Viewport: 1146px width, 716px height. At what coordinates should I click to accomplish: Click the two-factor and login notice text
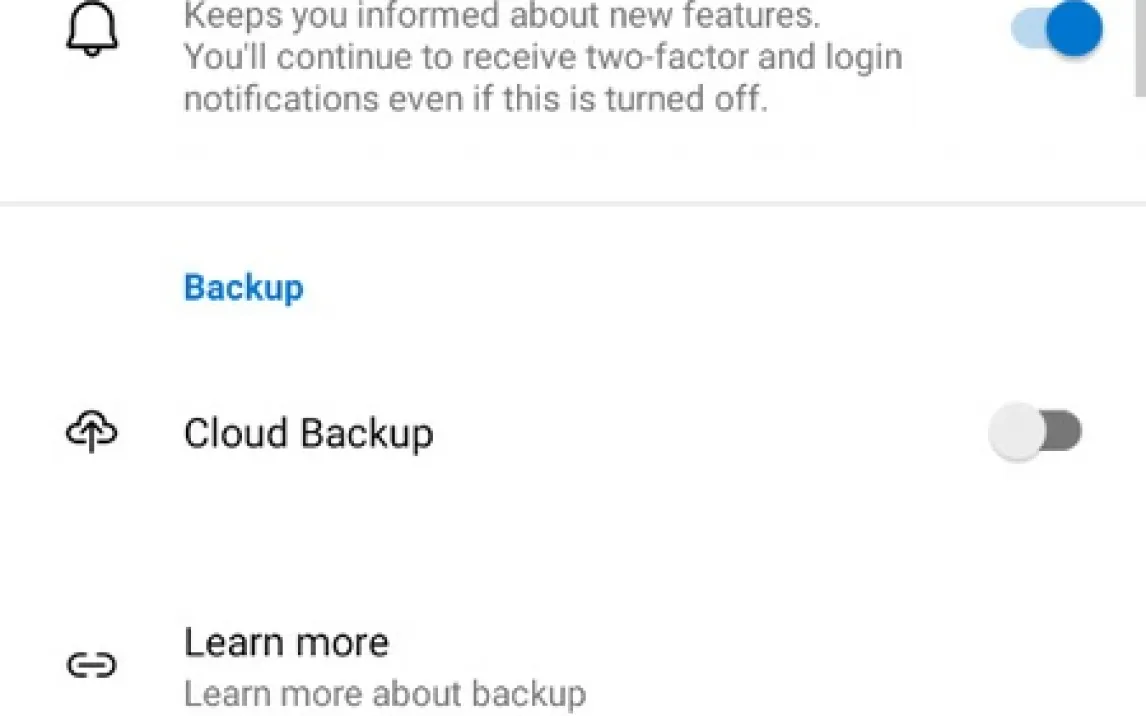point(543,57)
